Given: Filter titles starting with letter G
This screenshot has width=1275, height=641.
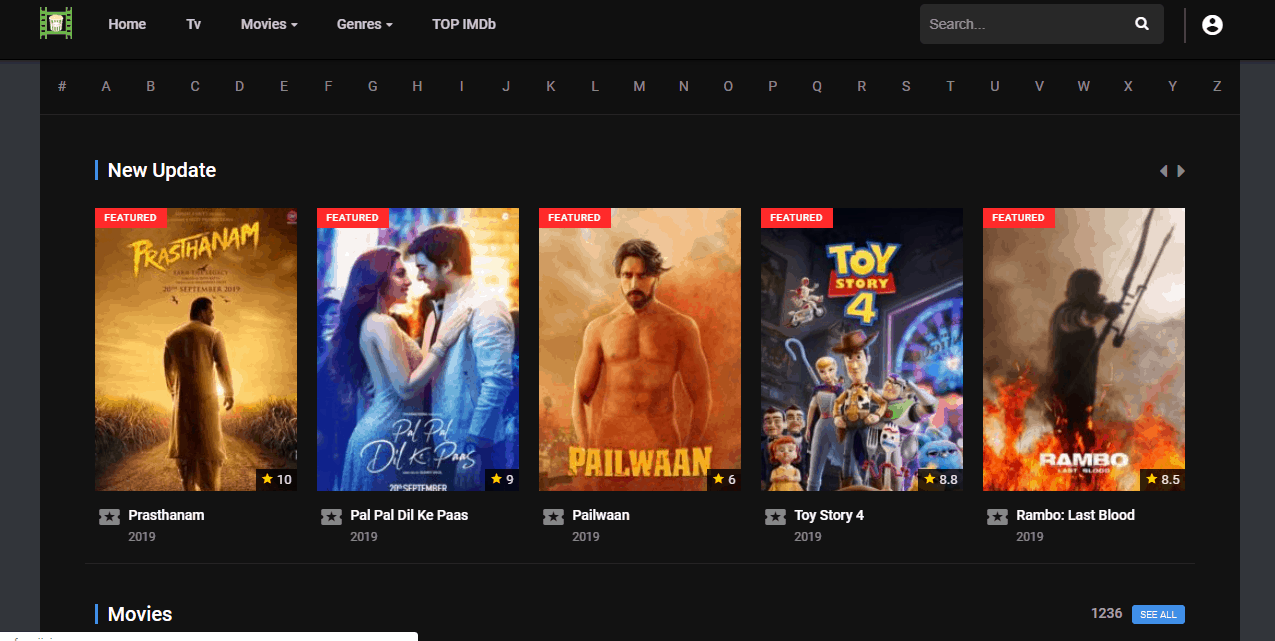Looking at the screenshot, I should pos(373,86).
